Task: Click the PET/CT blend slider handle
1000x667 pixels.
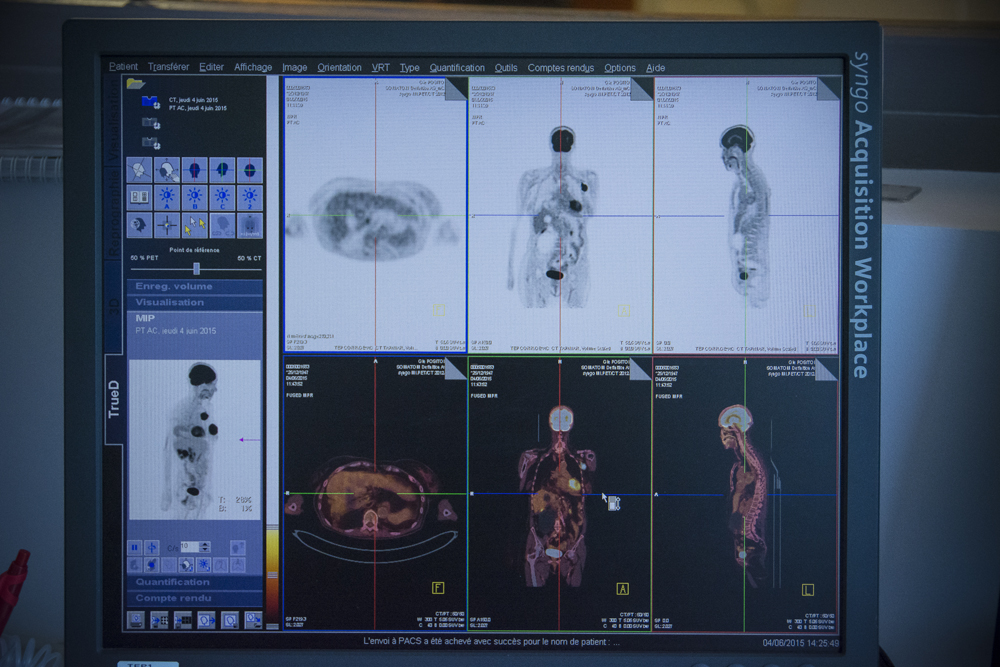Action: click(196, 268)
